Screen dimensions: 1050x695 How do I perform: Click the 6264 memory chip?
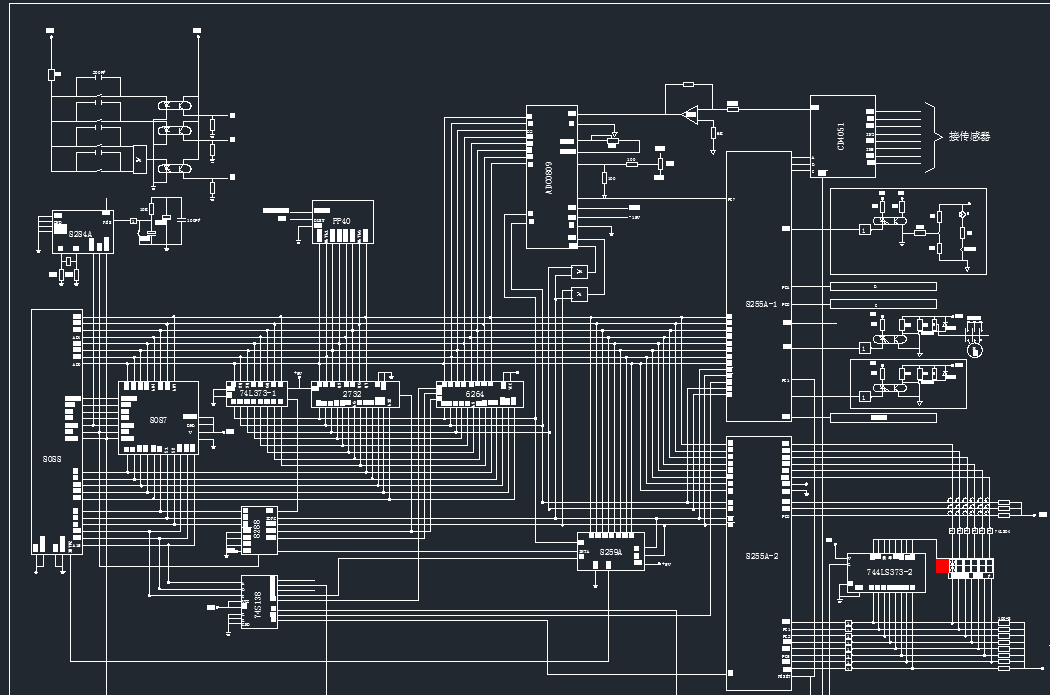[478, 395]
